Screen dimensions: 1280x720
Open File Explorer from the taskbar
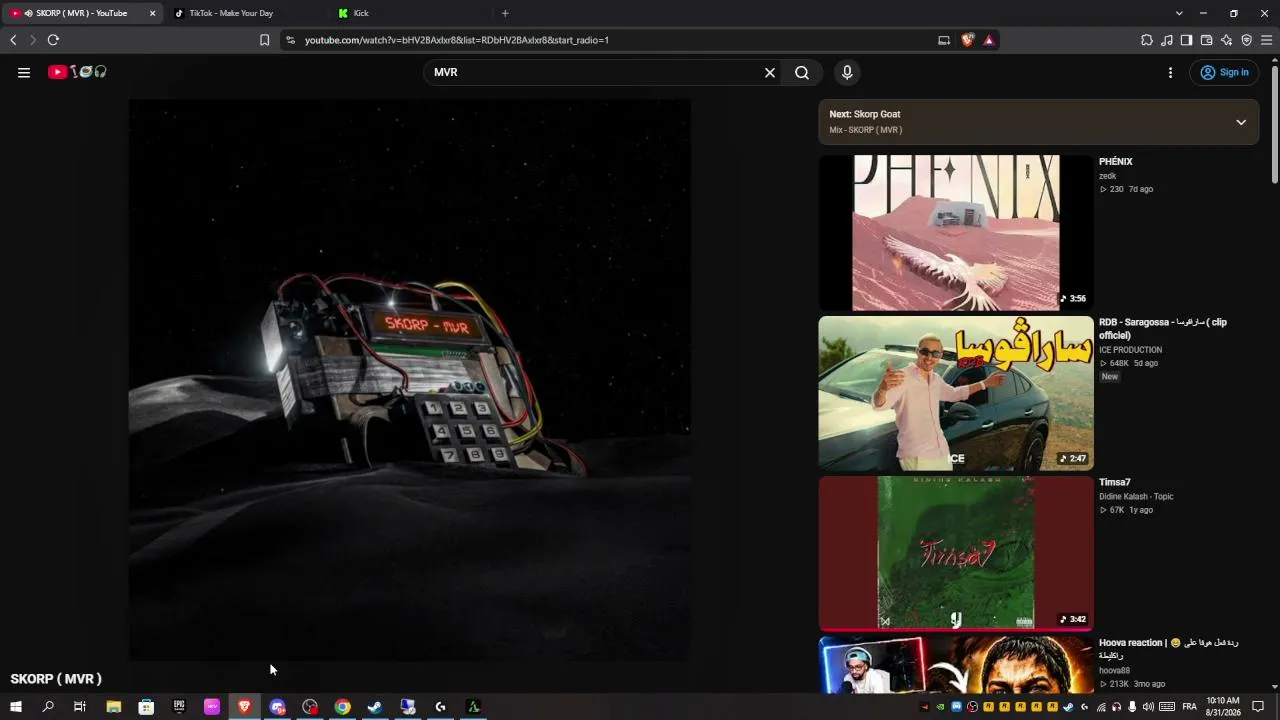coord(114,707)
